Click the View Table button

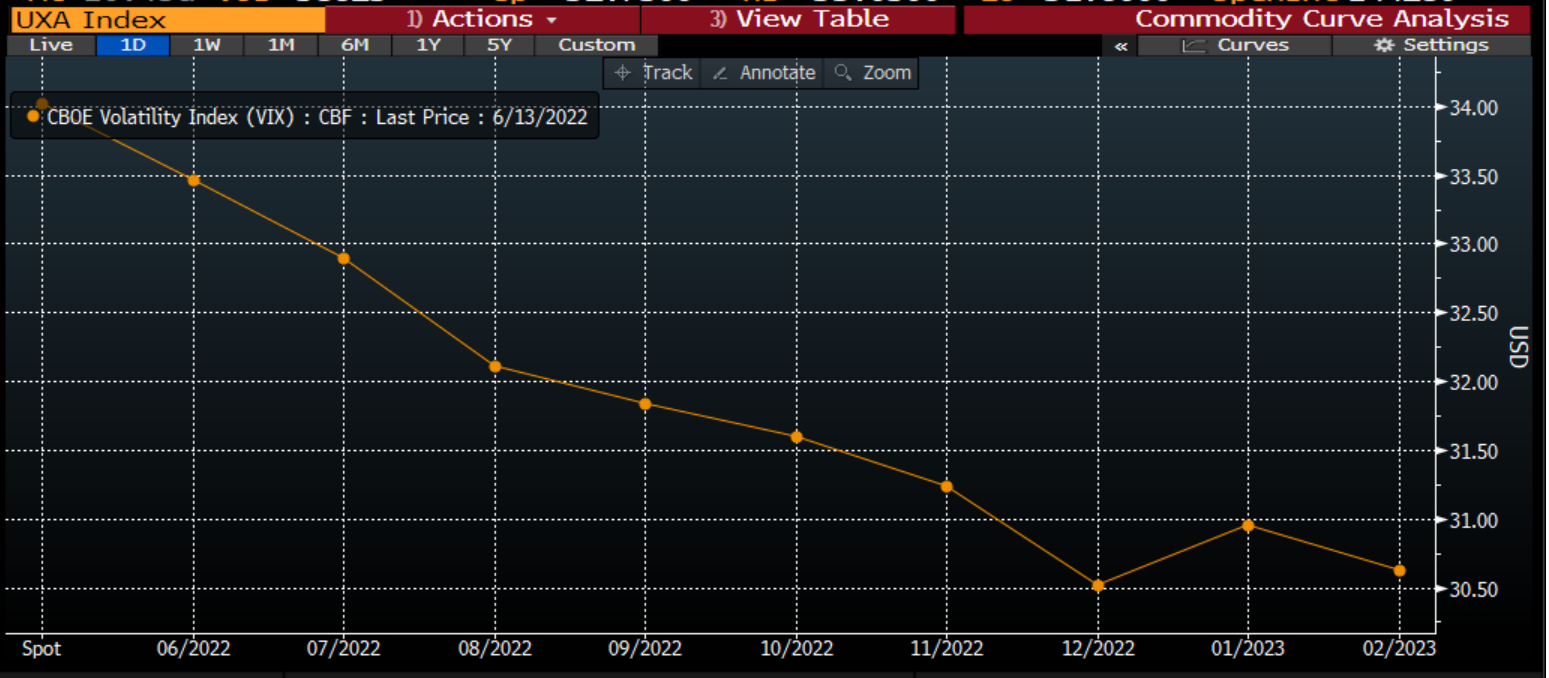pyautogui.click(x=798, y=19)
